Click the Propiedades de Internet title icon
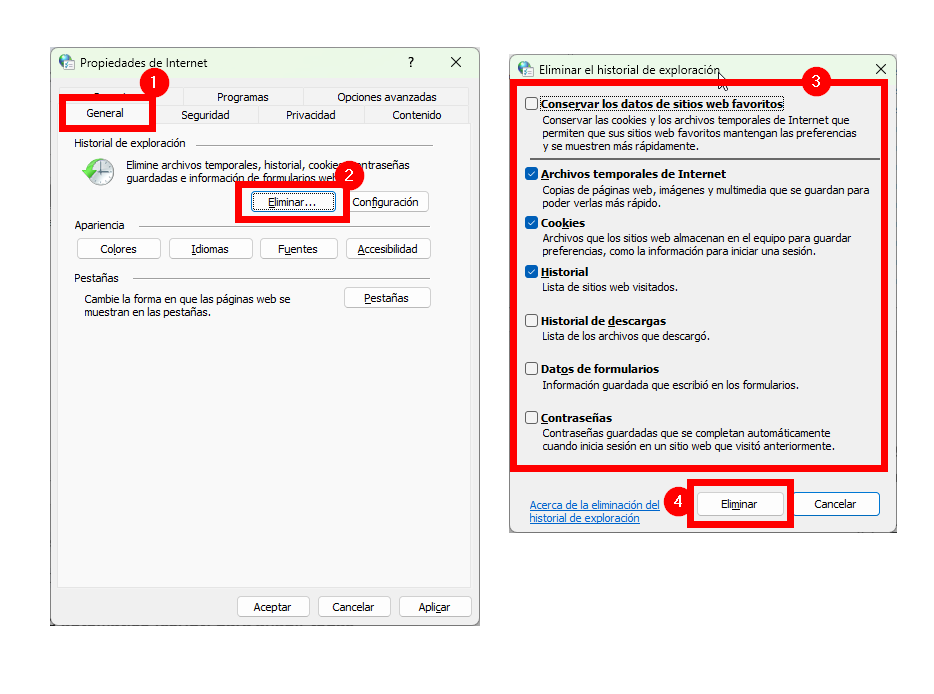This screenshot has width=934, height=694. pyautogui.click(x=66, y=62)
